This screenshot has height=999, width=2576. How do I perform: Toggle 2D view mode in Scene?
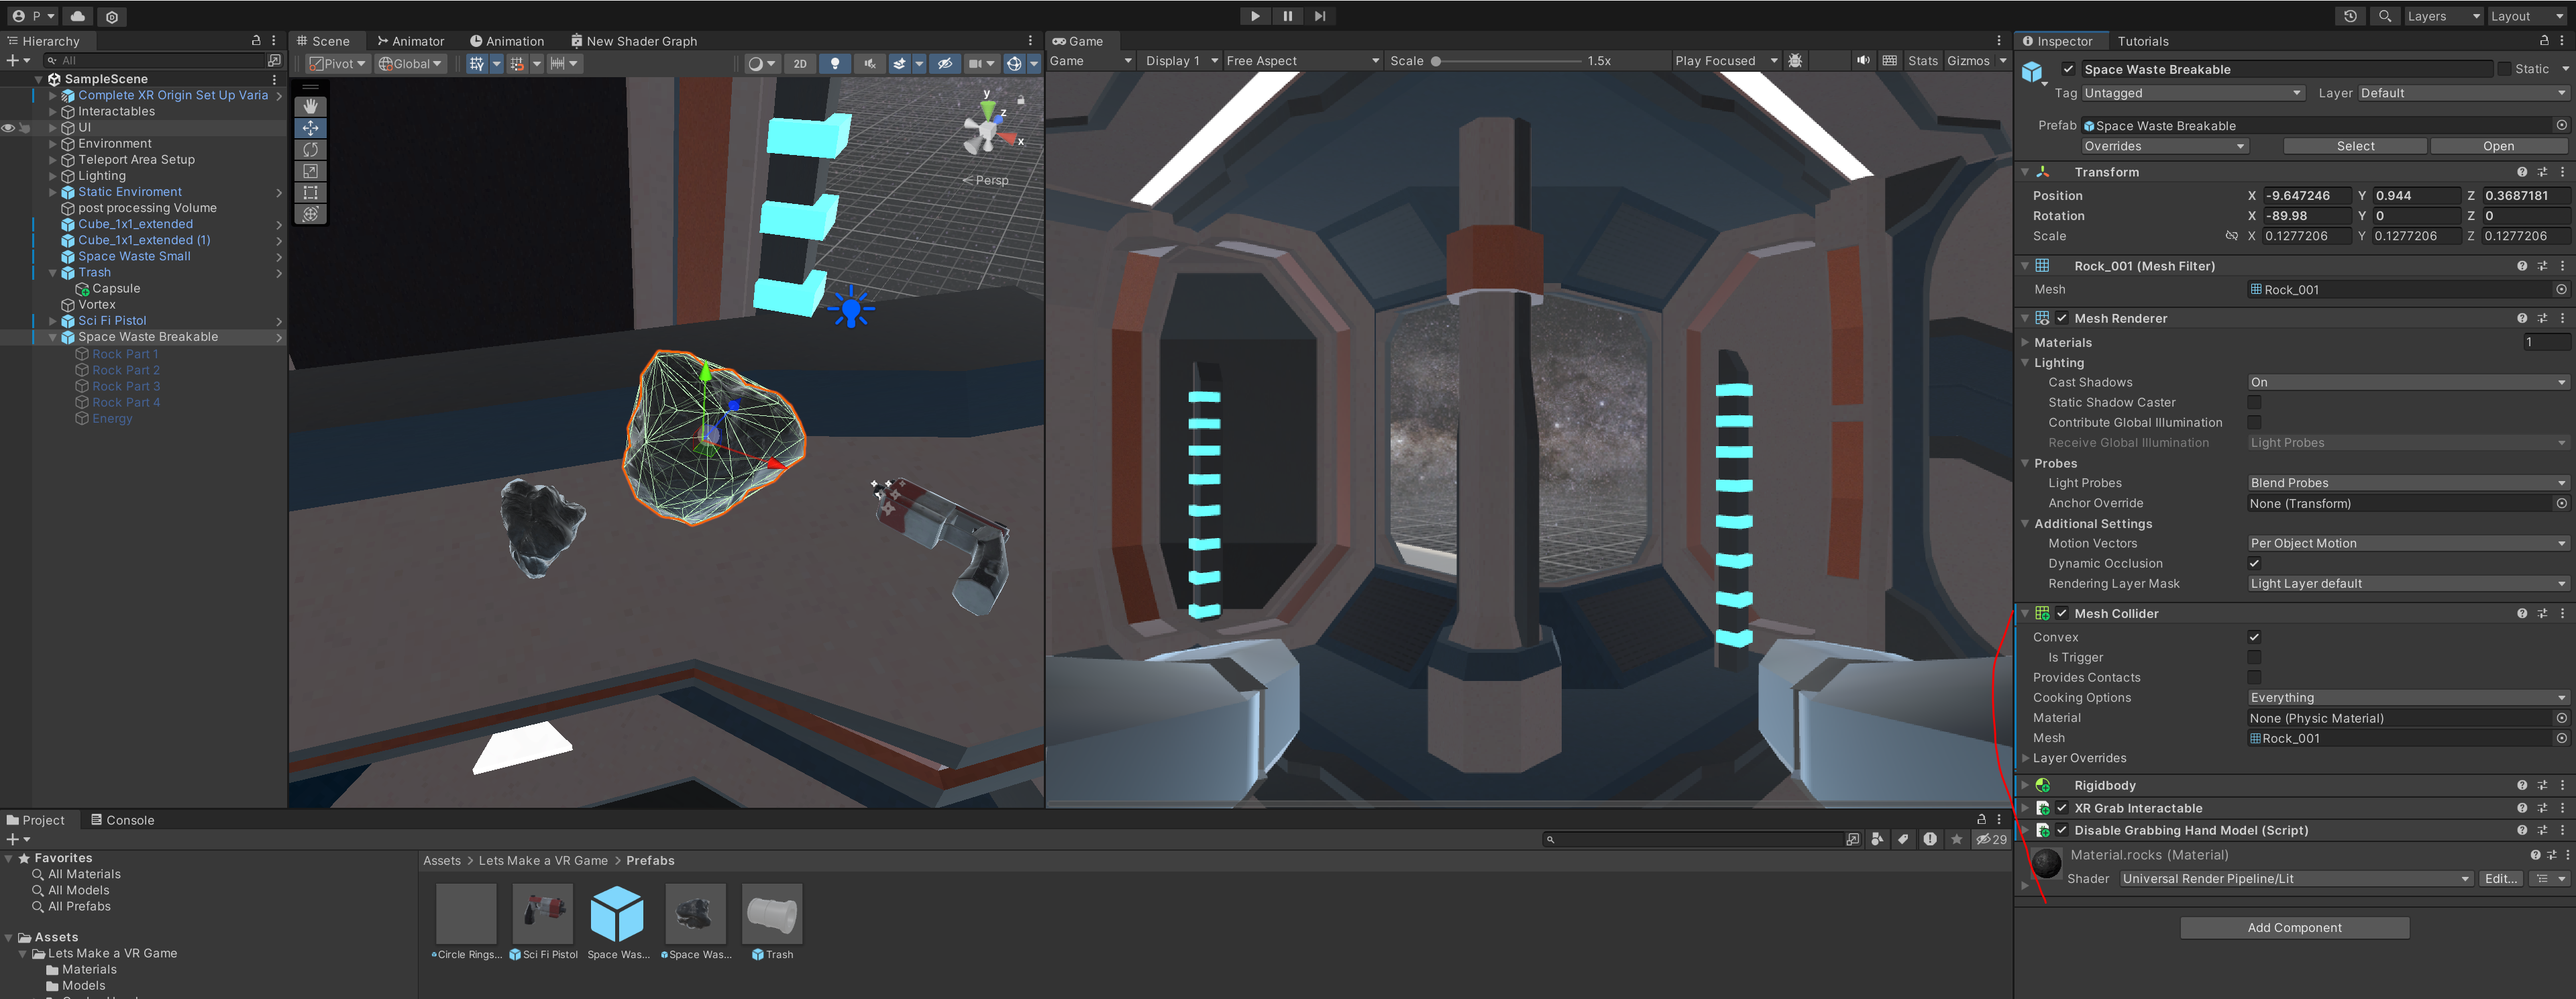pos(799,63)
